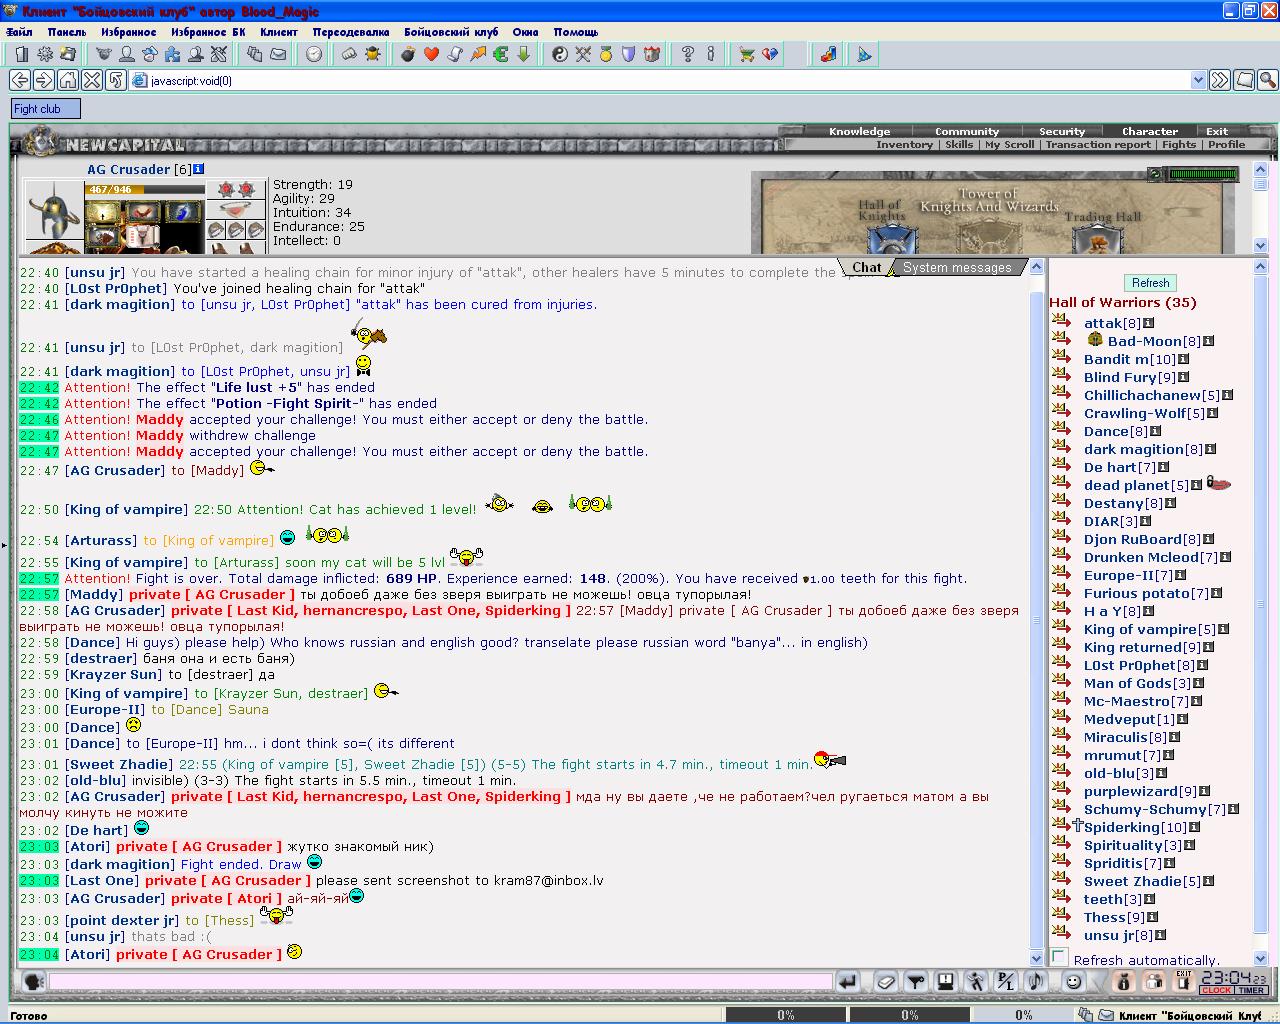Image resolution: width=1280 pixels, height=1024 pixels.
Task: Click the info icon beside AG Crusader [6]
Action: click(198, 169)
